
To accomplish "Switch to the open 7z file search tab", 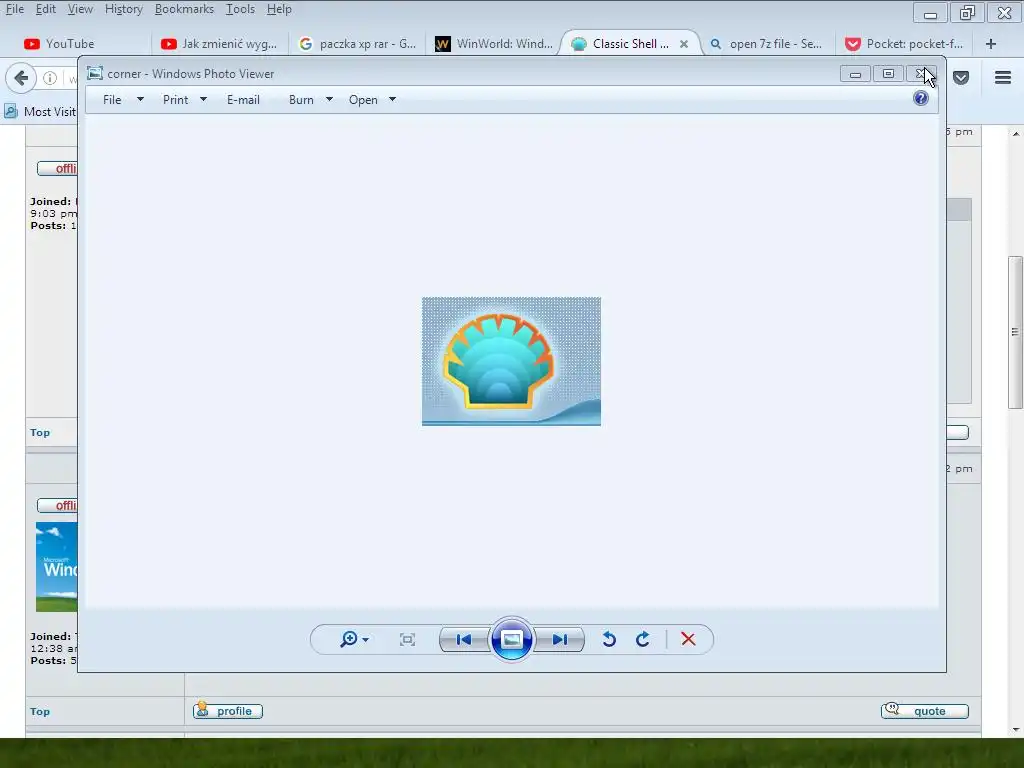I will [767, 44].
